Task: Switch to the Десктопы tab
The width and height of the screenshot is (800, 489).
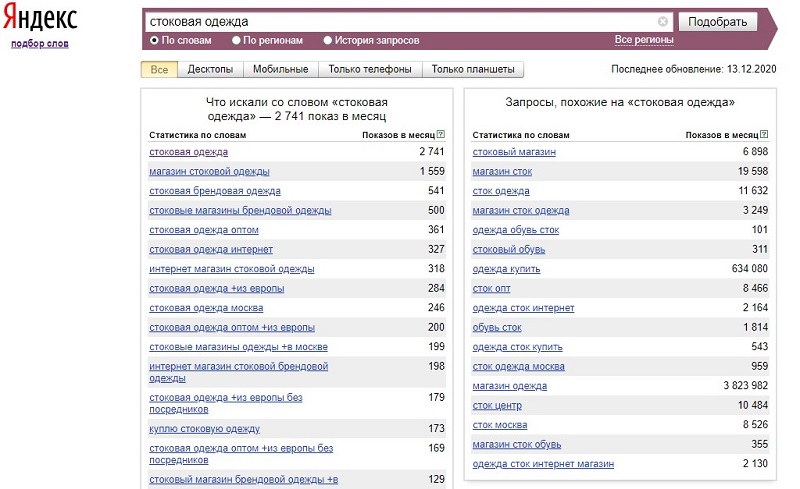Action: coord(210,69)
